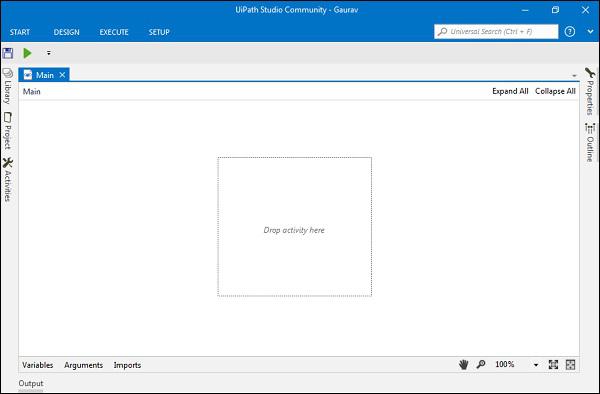
Task: Click the 100% zoom value
Action: click(505, 364)
